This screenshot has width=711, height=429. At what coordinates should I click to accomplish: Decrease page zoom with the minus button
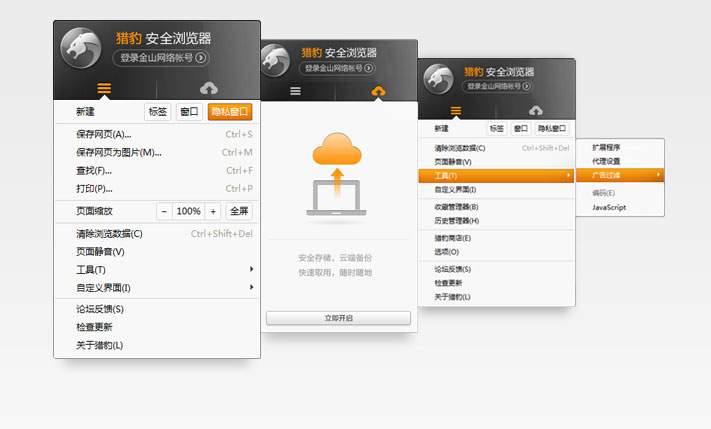pyautogui.click(x=164, y=211)
